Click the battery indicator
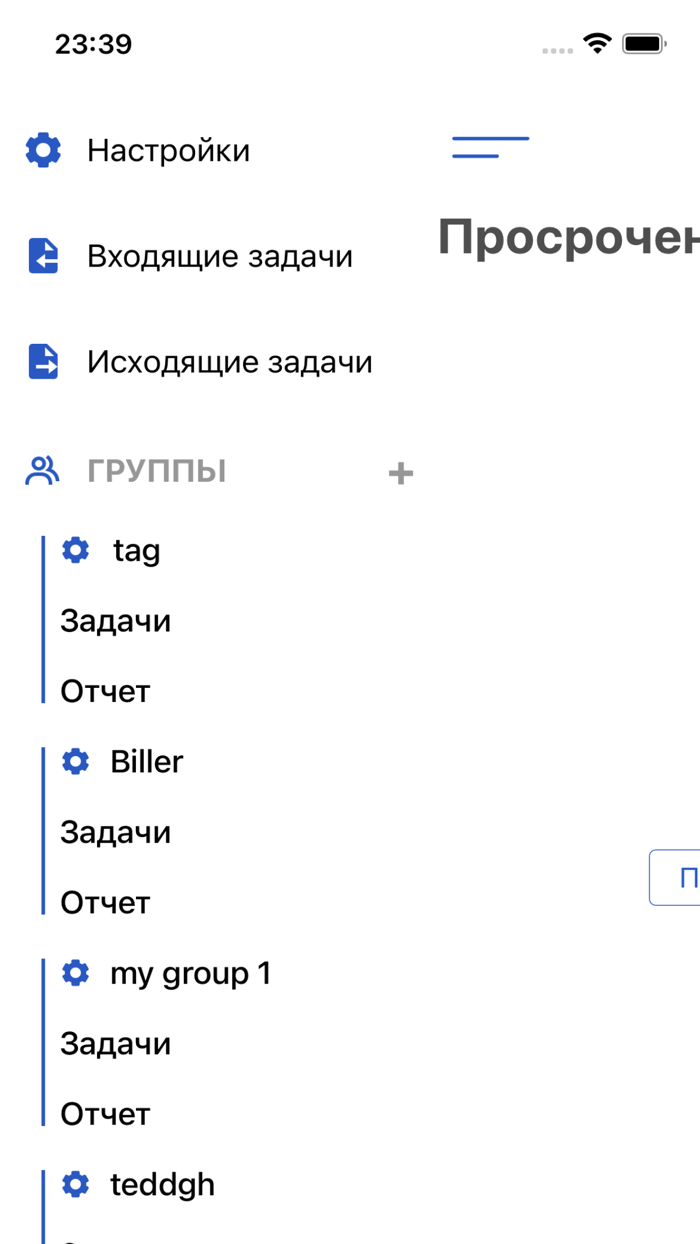This screenshot has width=700, height=1244. click(x=643, y=44)
